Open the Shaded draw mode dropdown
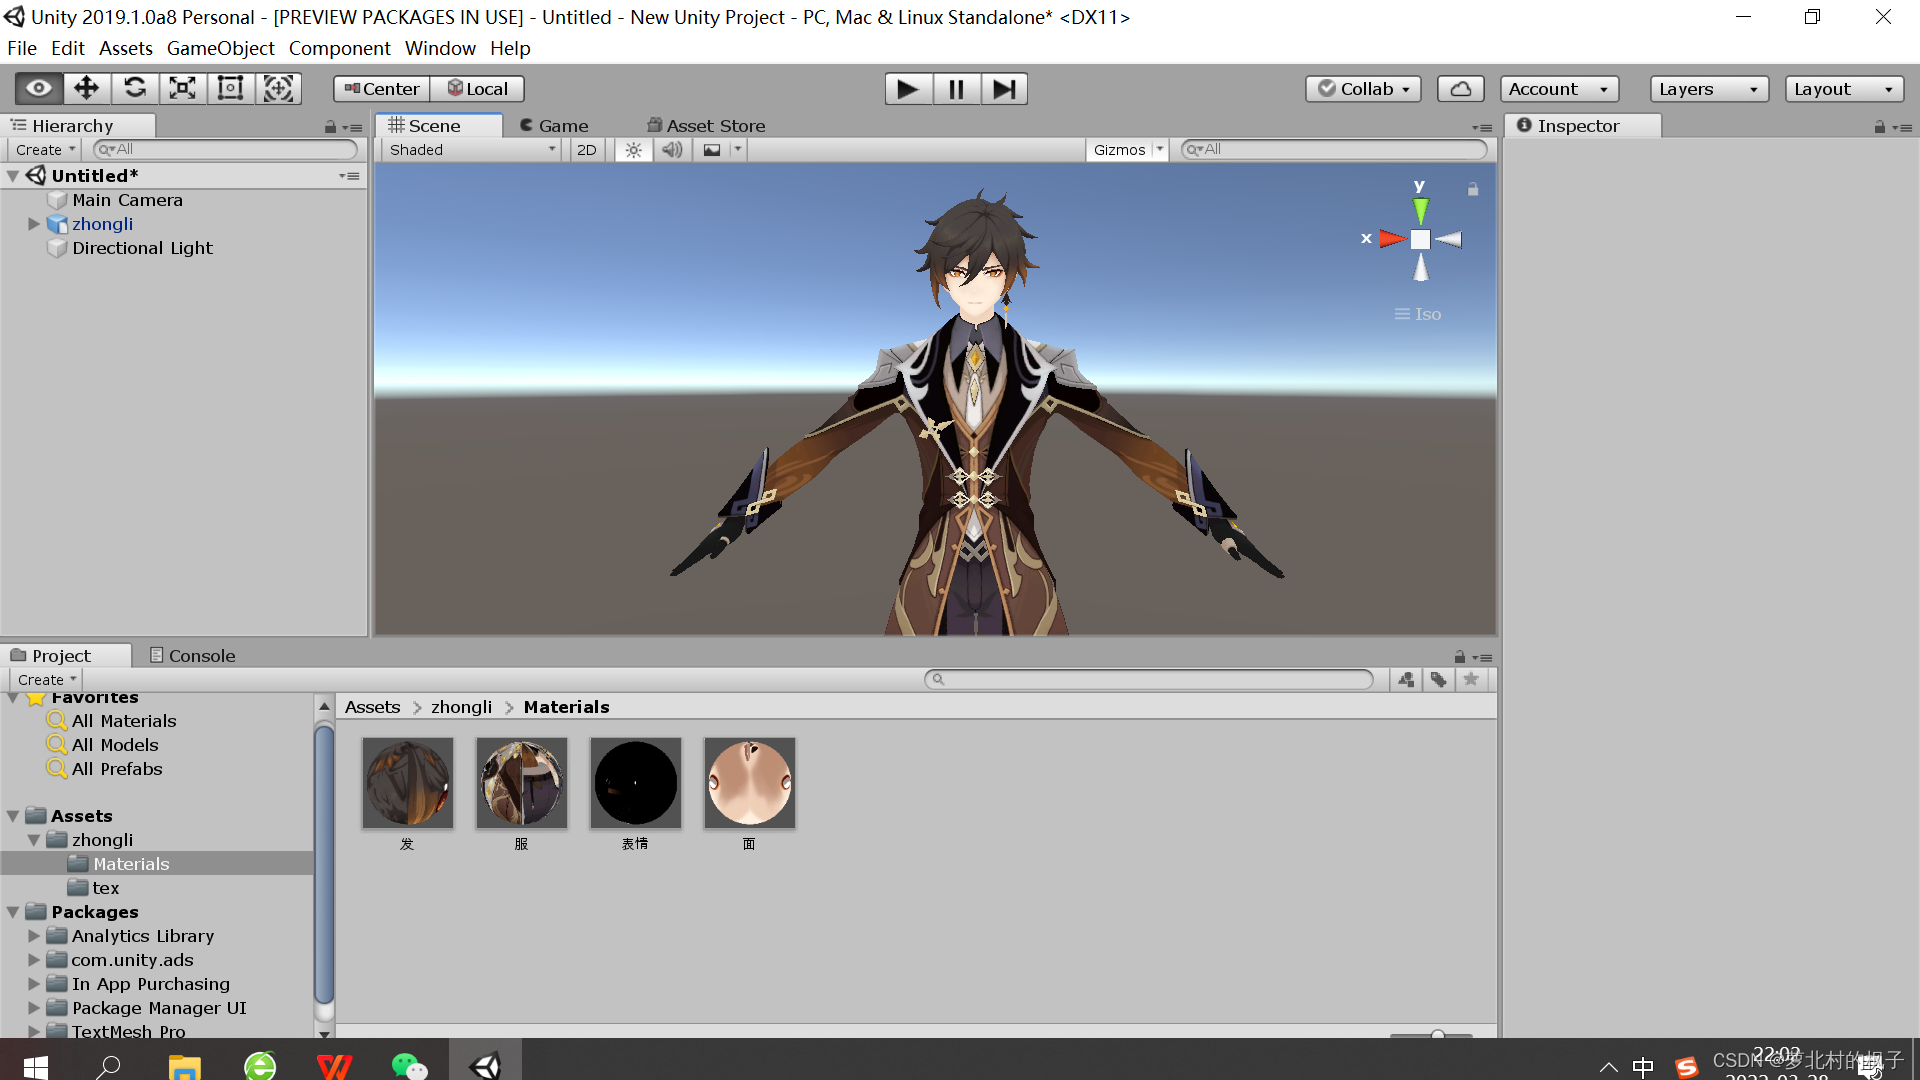This screenshot has width=1920, height=1080. tap(471, 150)
